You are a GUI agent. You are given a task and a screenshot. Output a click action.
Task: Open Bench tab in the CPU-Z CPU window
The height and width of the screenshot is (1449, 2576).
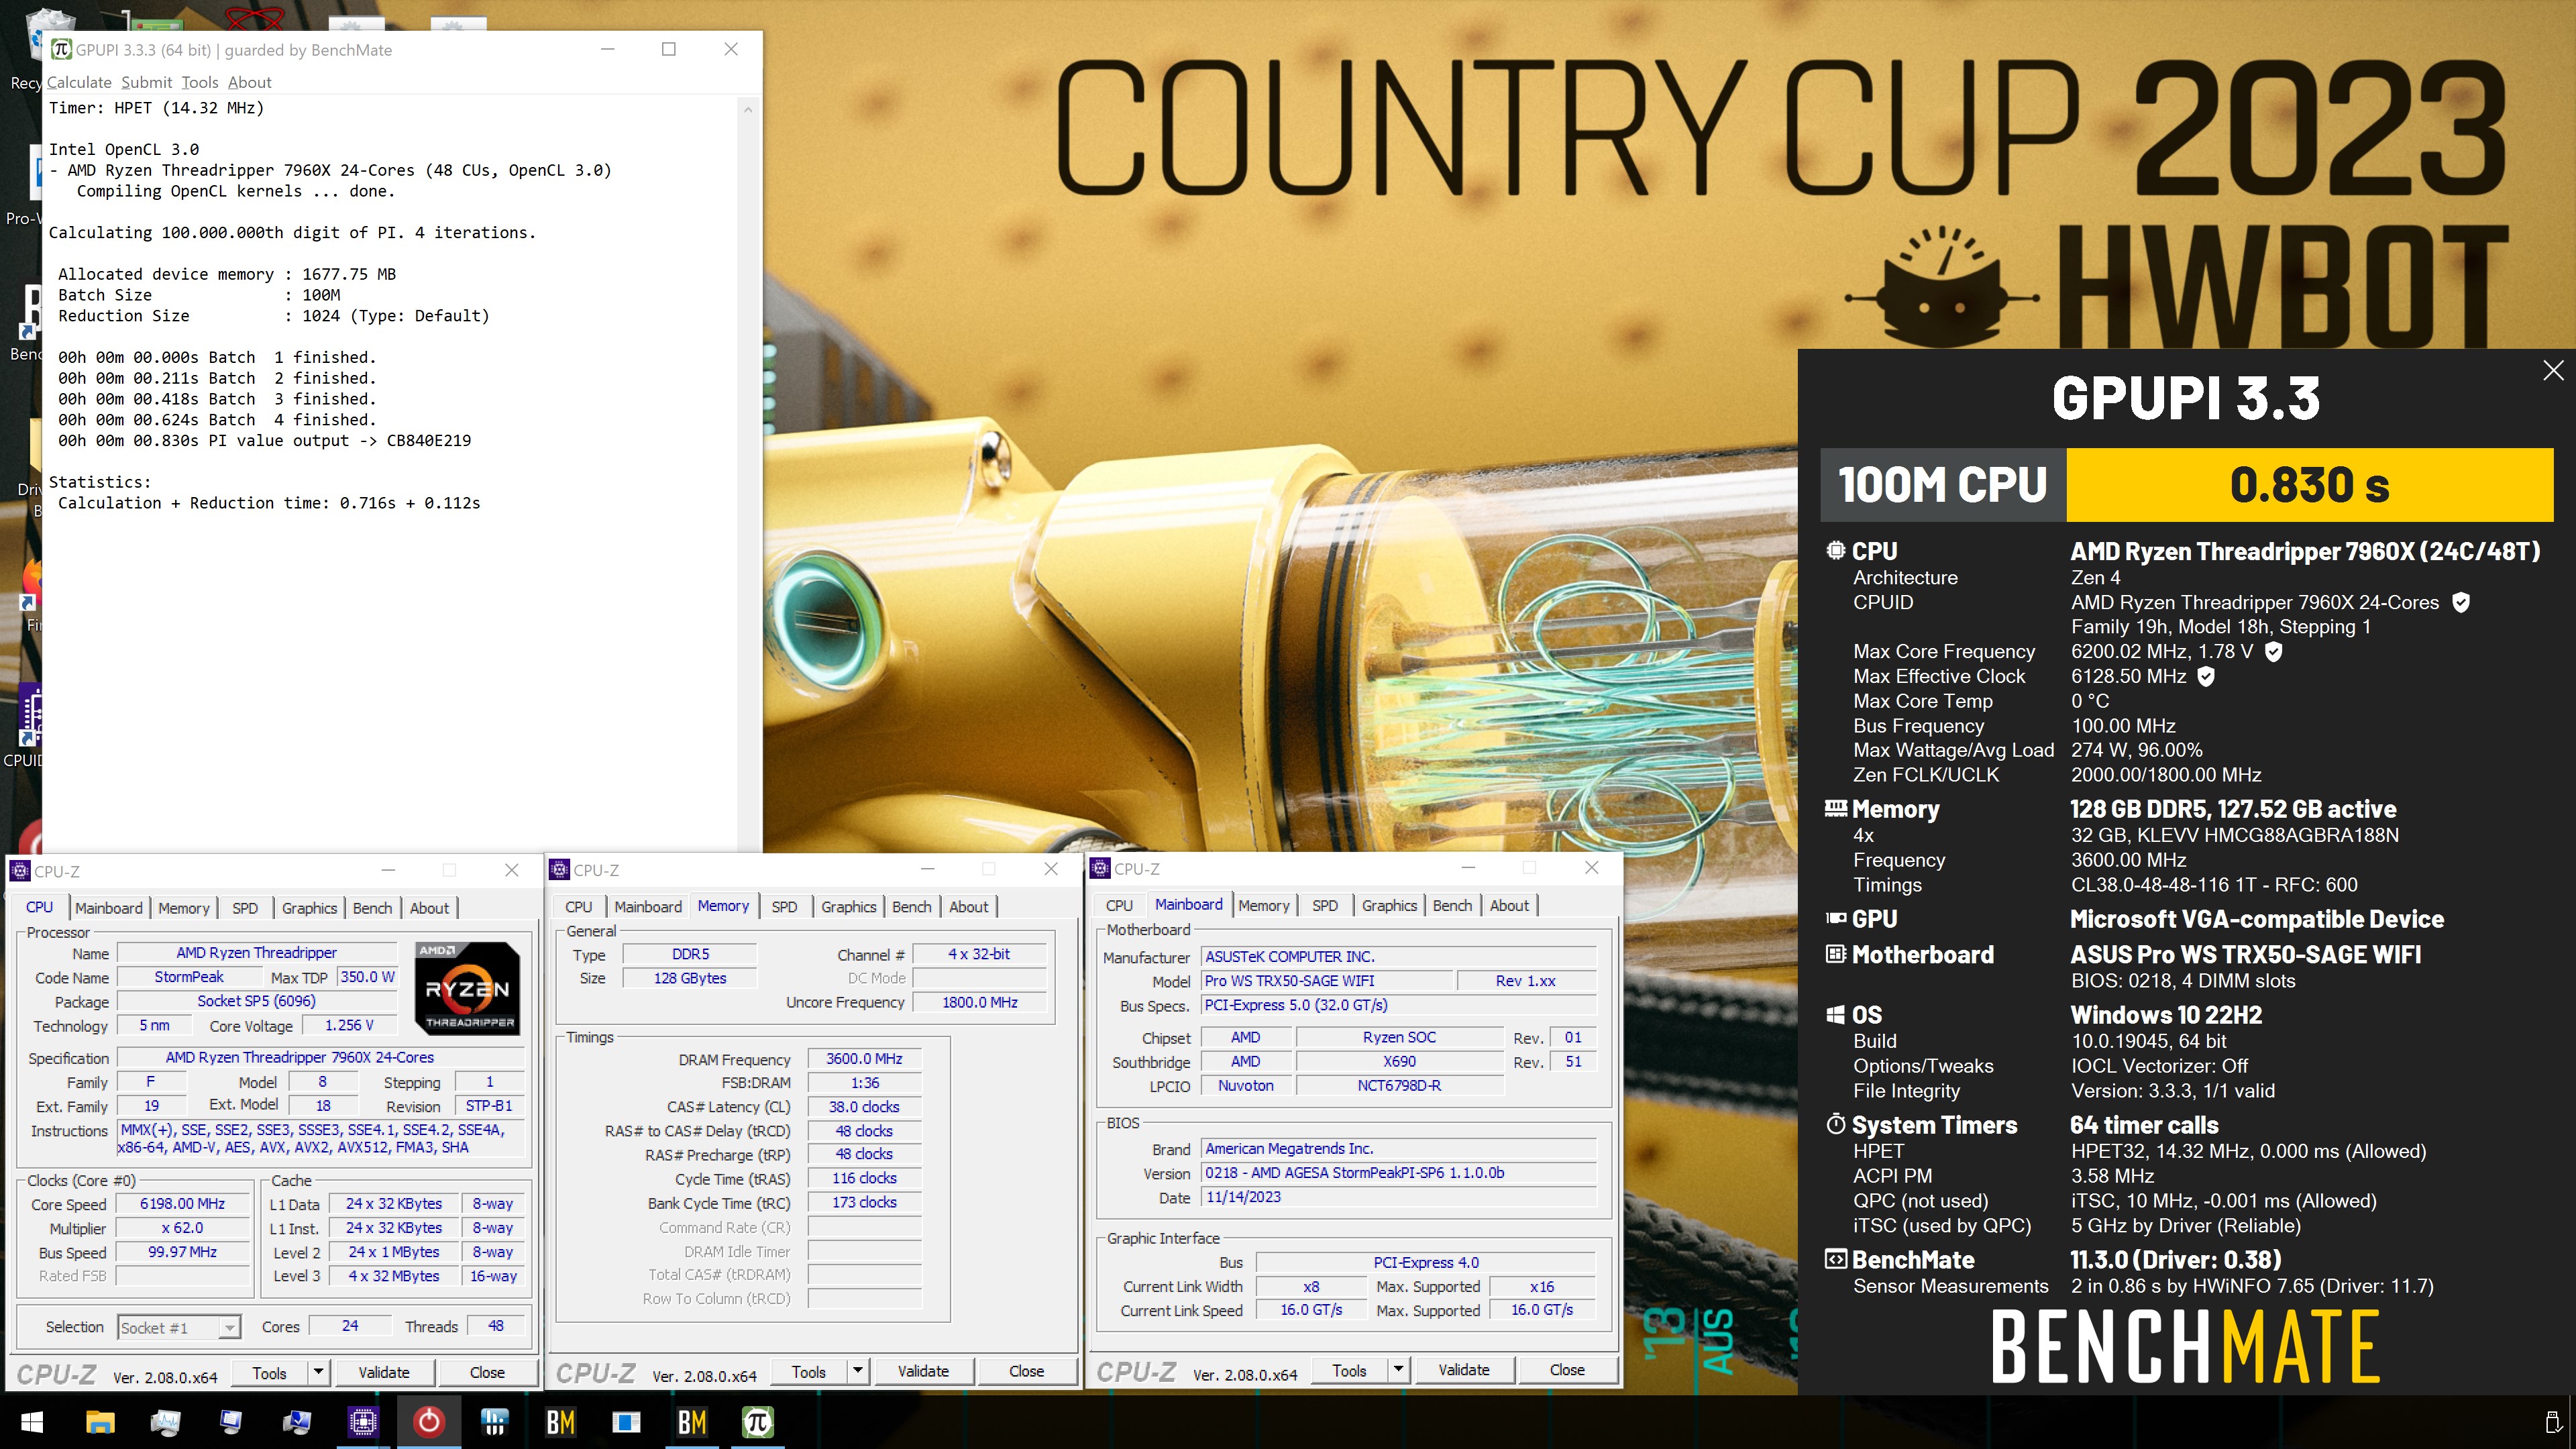(x=372, y=908)
